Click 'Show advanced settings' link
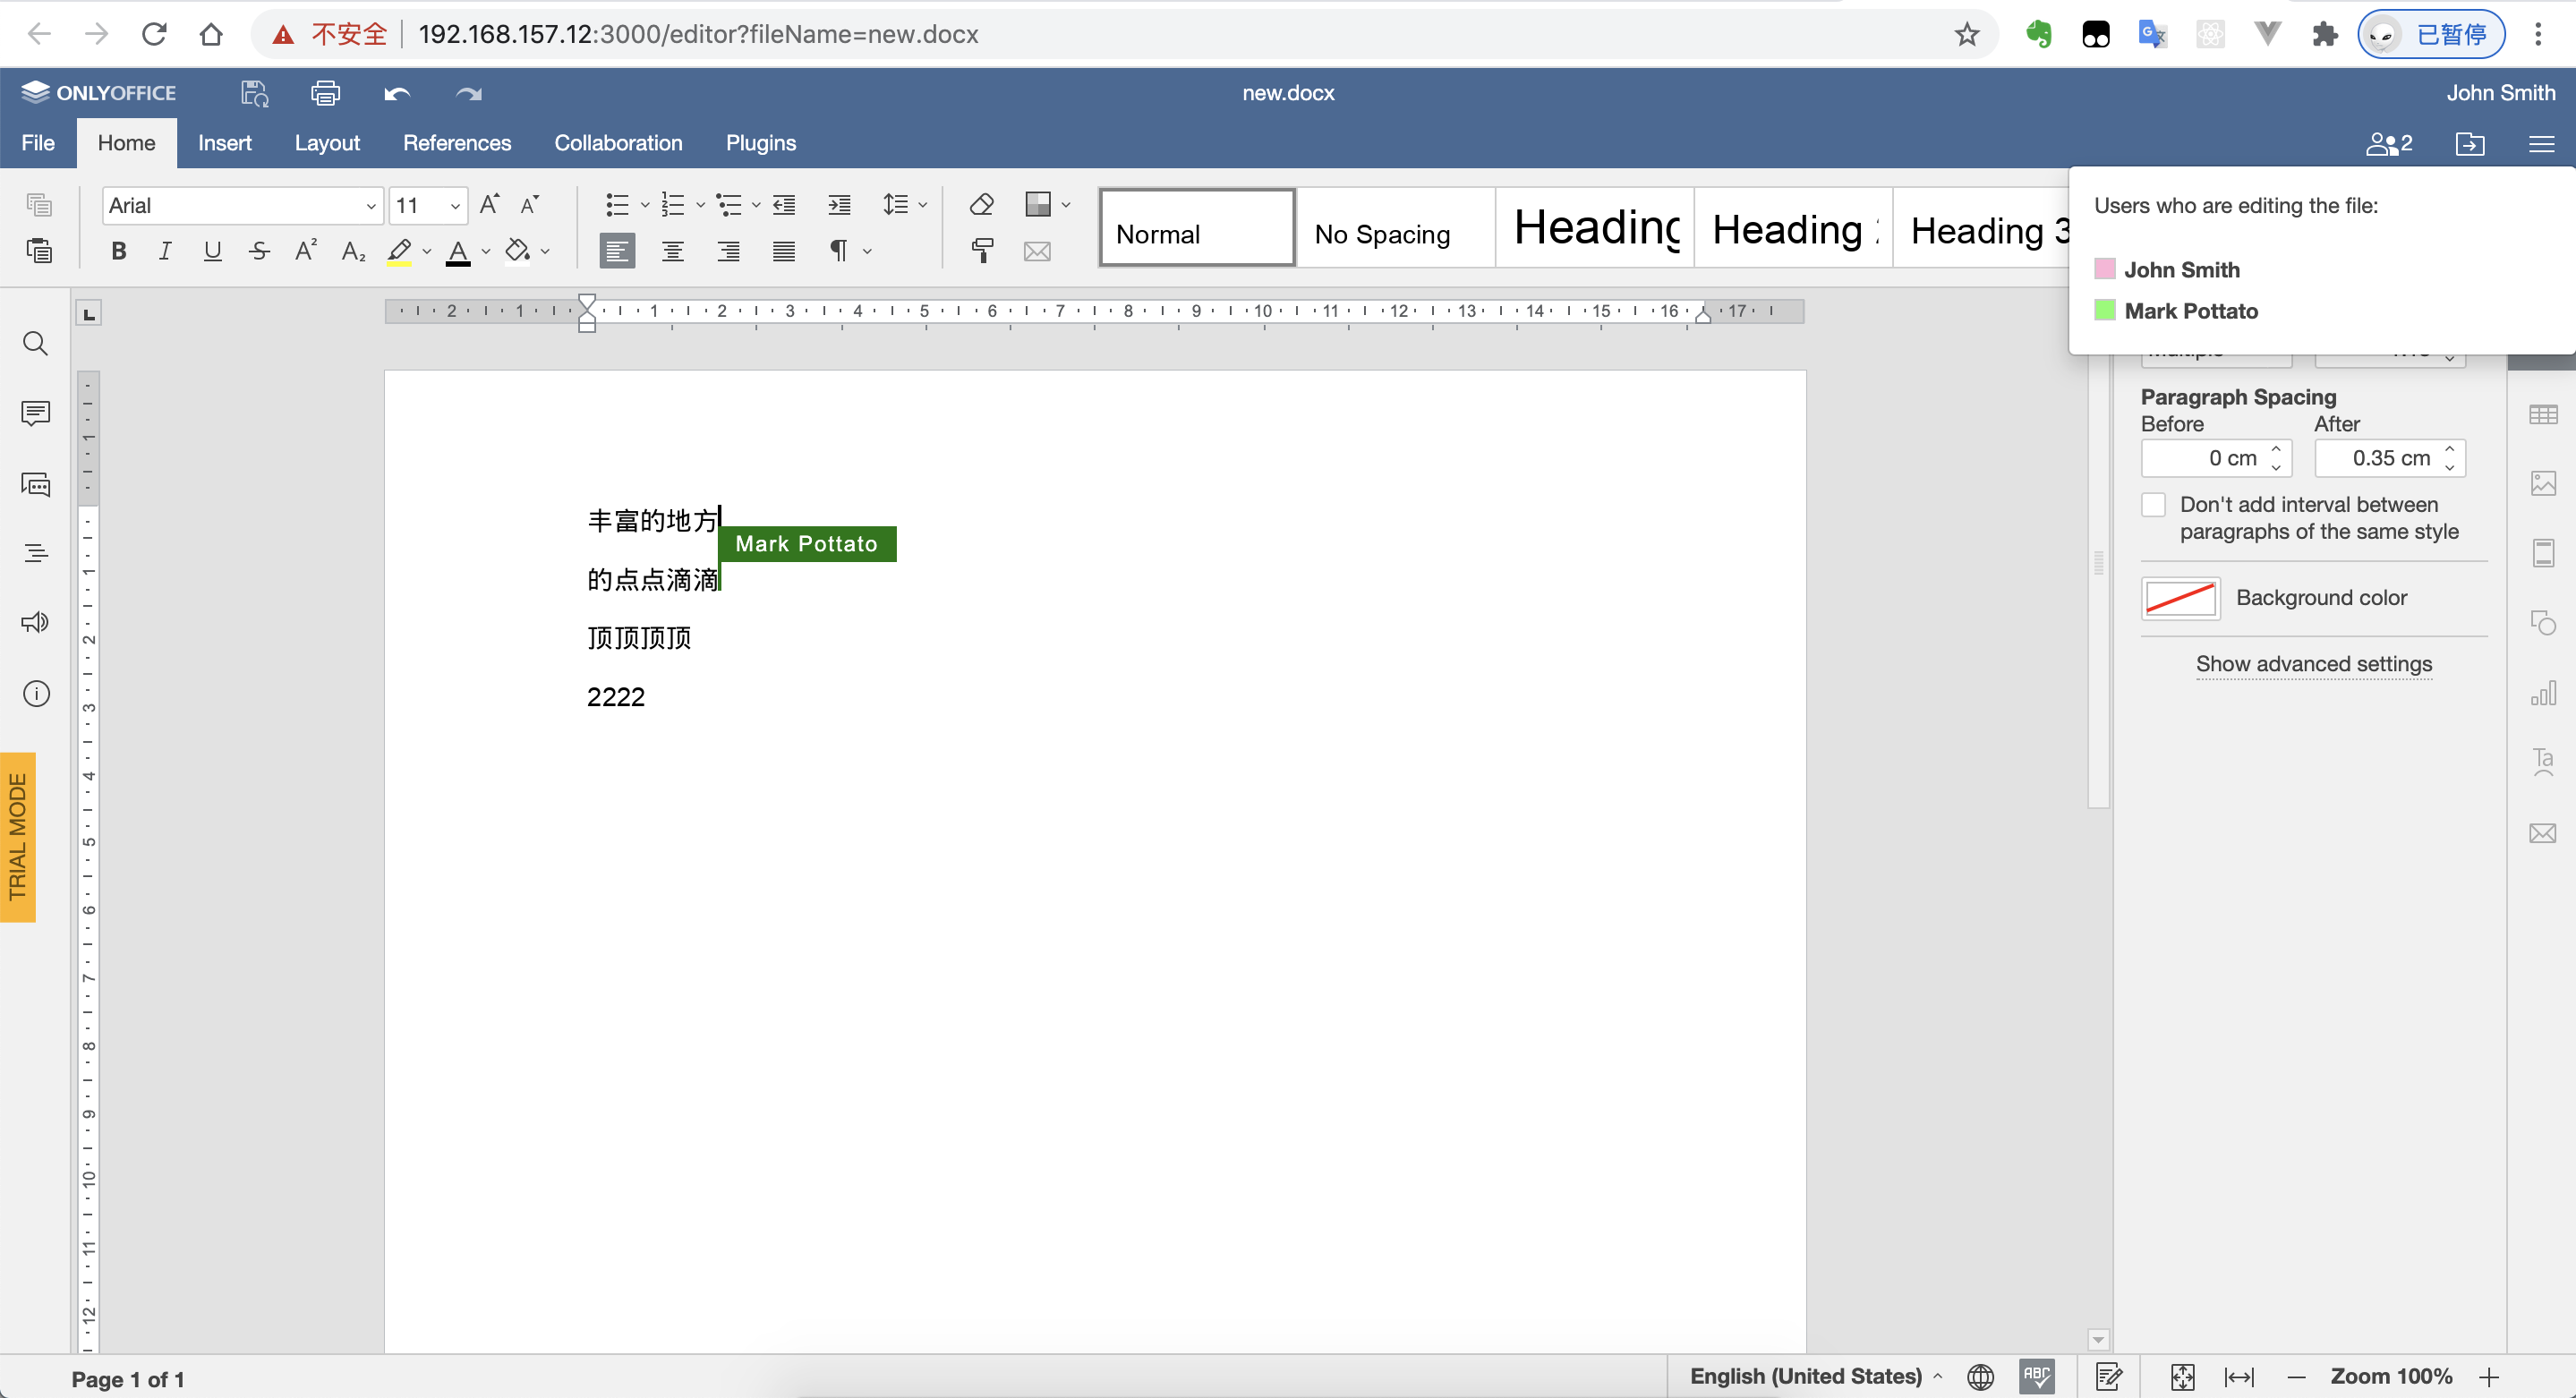This screenshot has height=1398, width=2576. tap(2313, 664)
